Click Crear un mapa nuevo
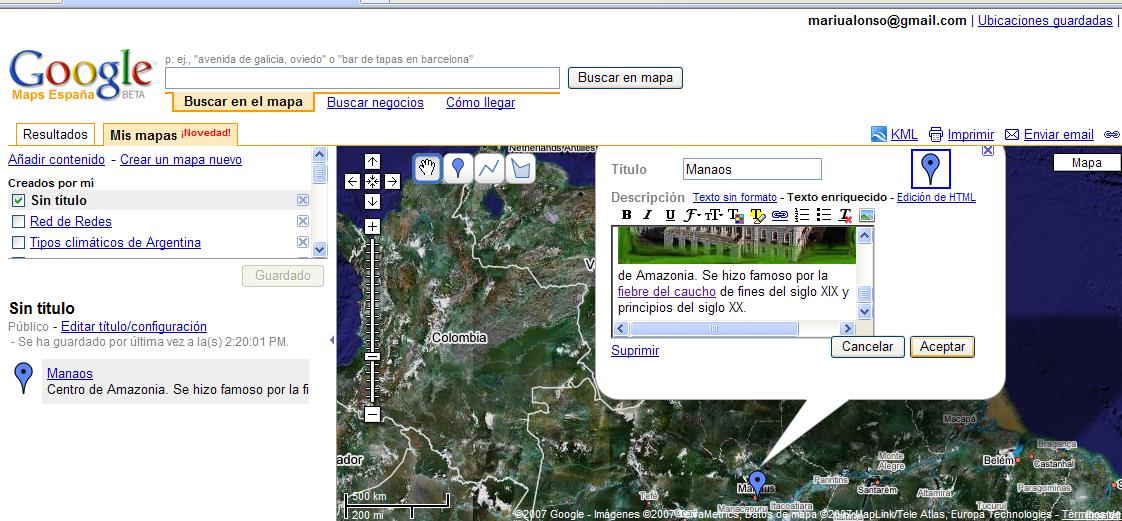This screenshot has height=521, width=1122. coord(181,160)
